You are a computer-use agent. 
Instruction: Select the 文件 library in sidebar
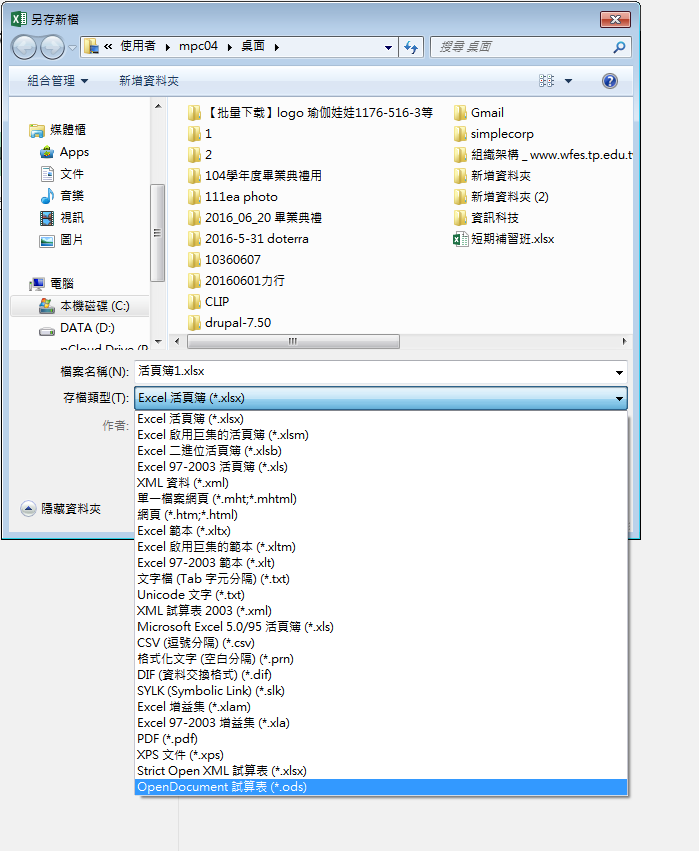coord(62,174)
